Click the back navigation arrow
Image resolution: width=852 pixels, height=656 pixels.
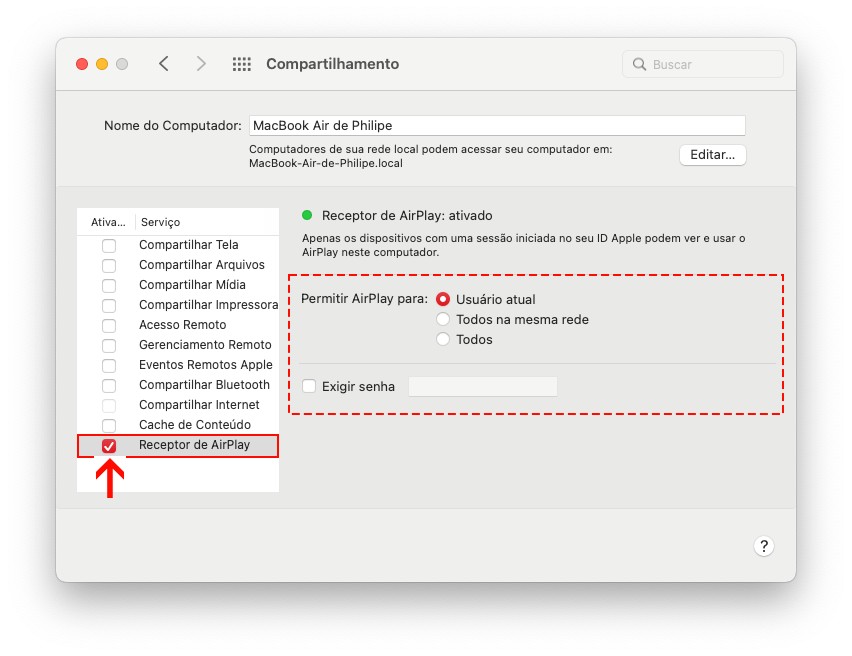pos(164,64)
